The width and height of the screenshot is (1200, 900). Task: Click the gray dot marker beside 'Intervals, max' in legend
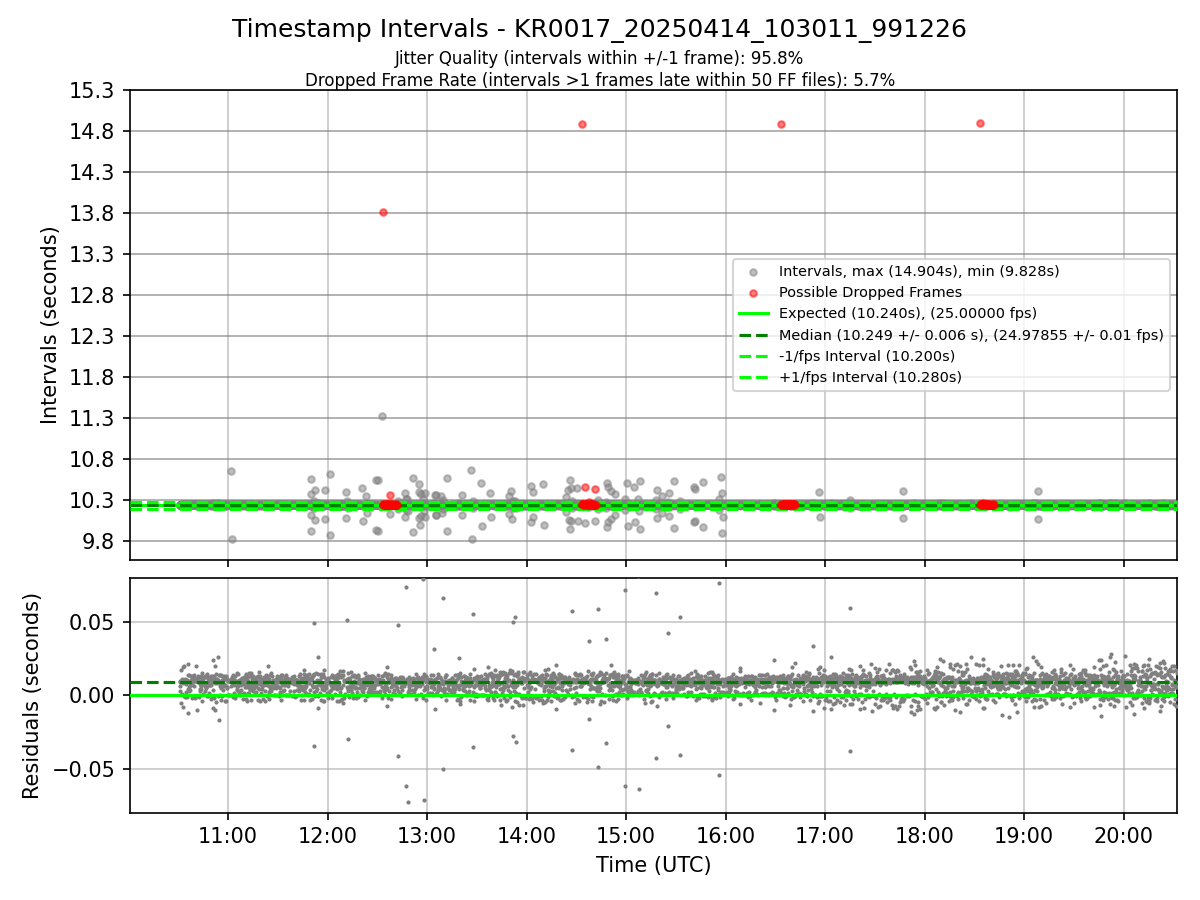pyautogui.click(x=754, y=272)
